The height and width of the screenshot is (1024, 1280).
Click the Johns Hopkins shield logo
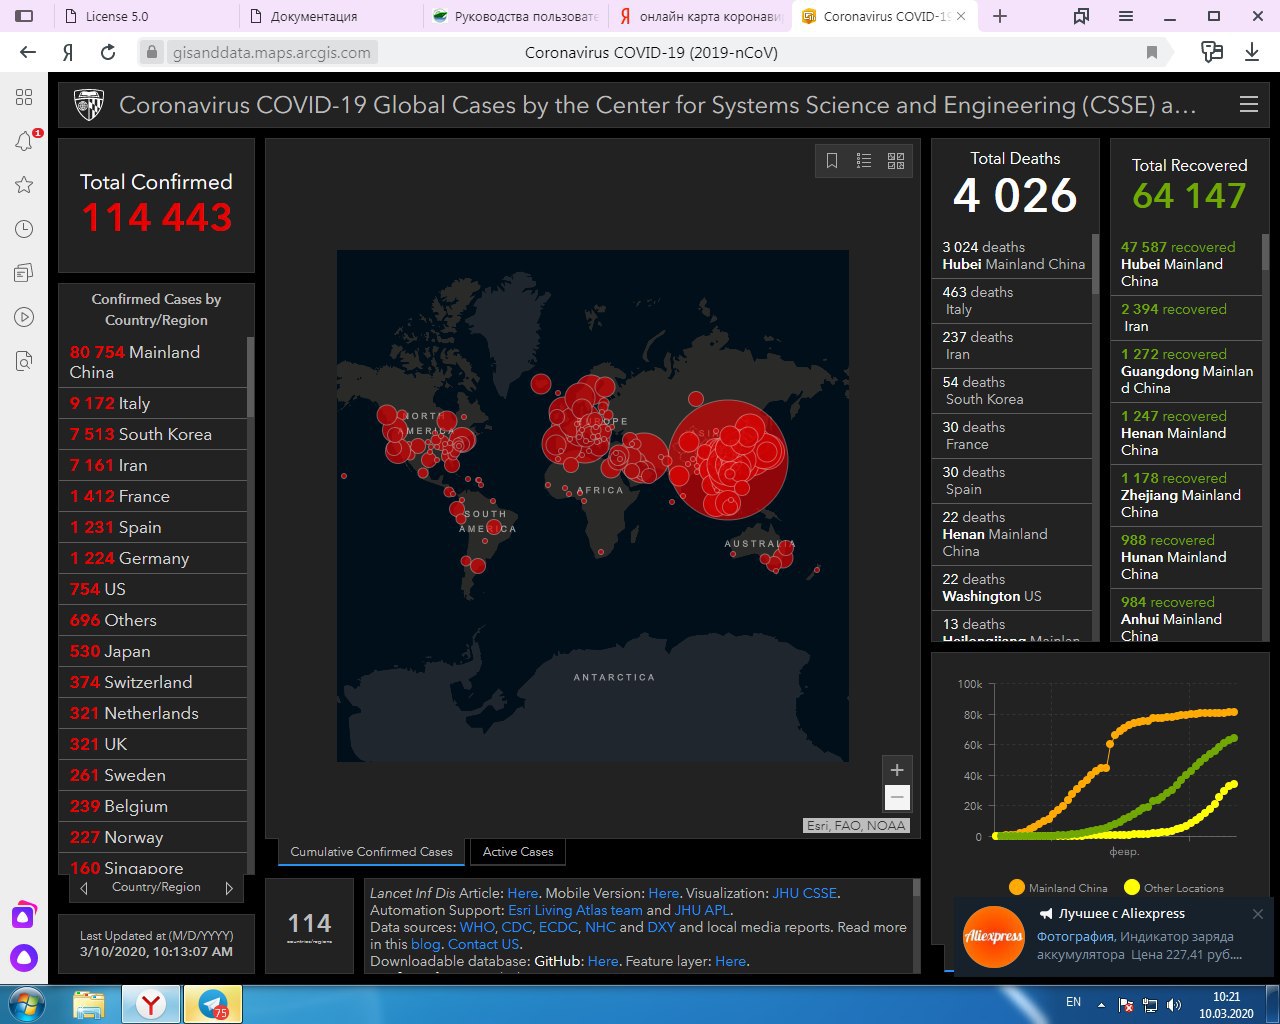pyautogui.click(x=90, y=104)
